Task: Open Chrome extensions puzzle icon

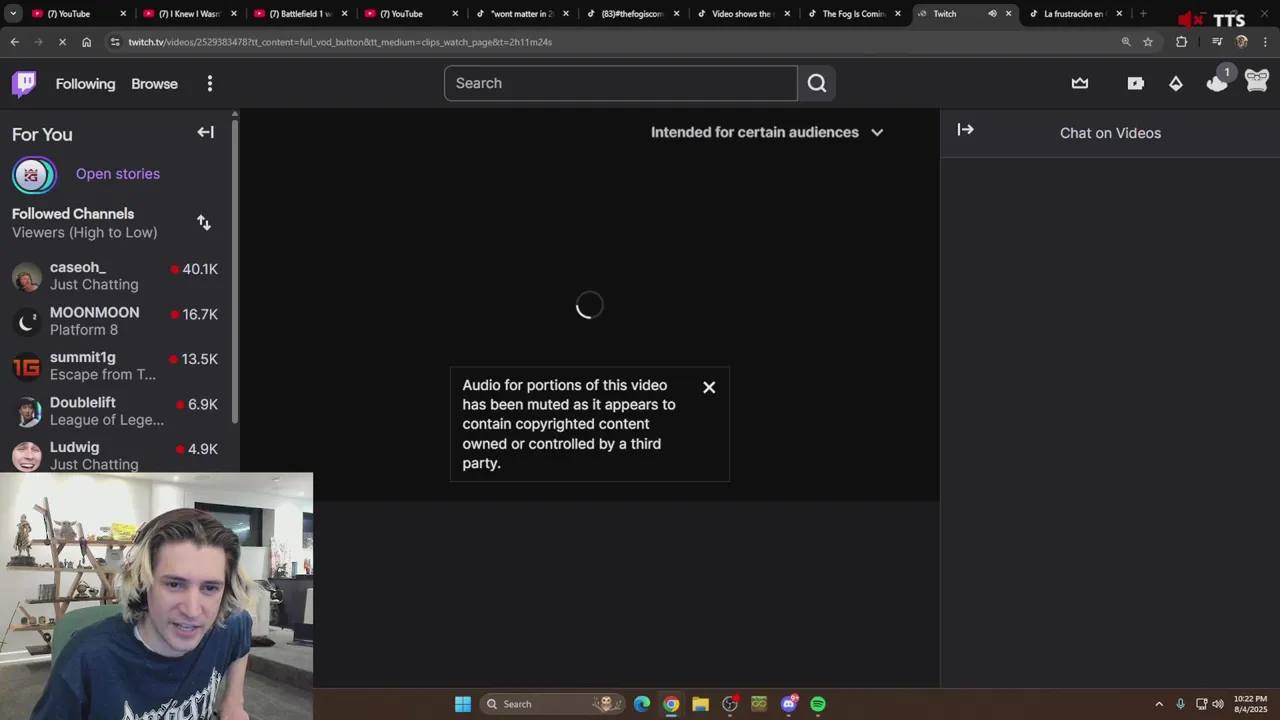Action: [1182, 42]
